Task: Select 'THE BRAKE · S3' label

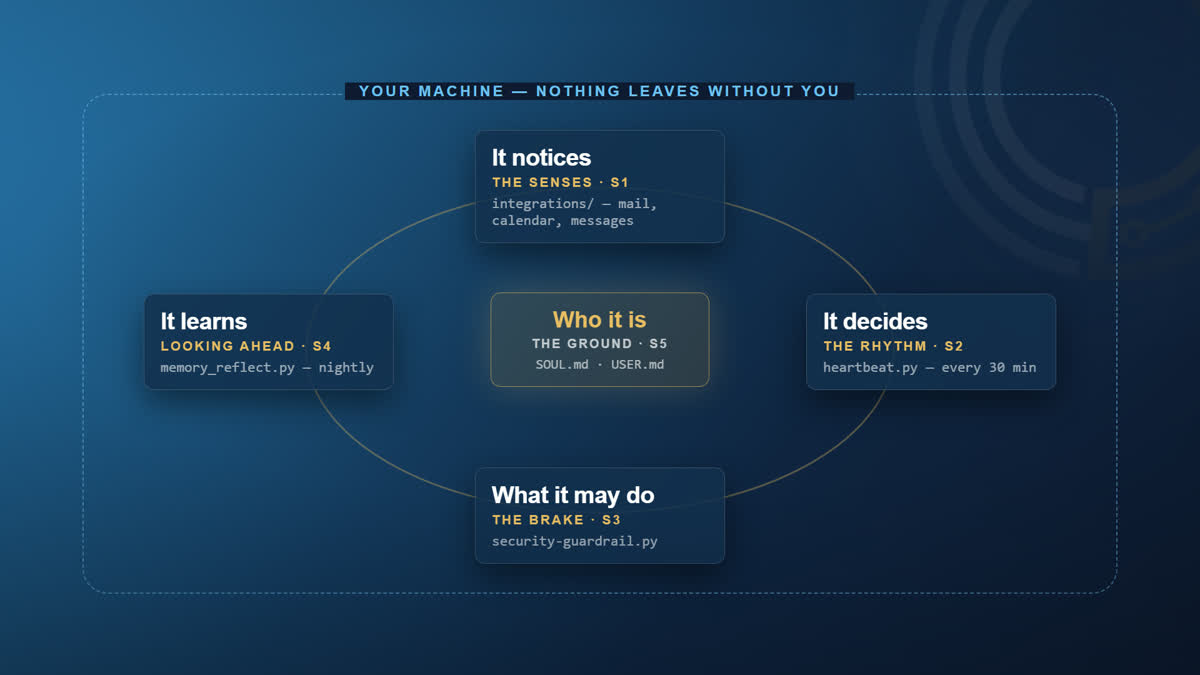Action: (556, 521)
